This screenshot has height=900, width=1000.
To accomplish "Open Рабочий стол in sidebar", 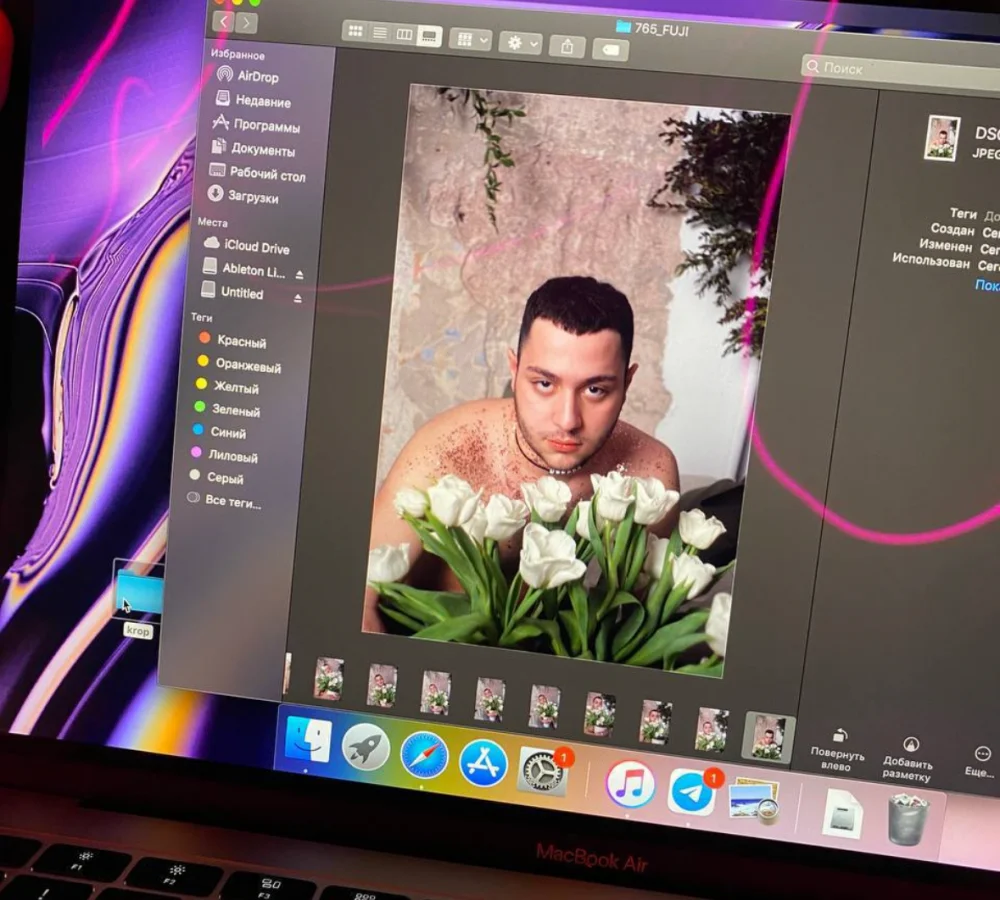I will pos(258,172).
